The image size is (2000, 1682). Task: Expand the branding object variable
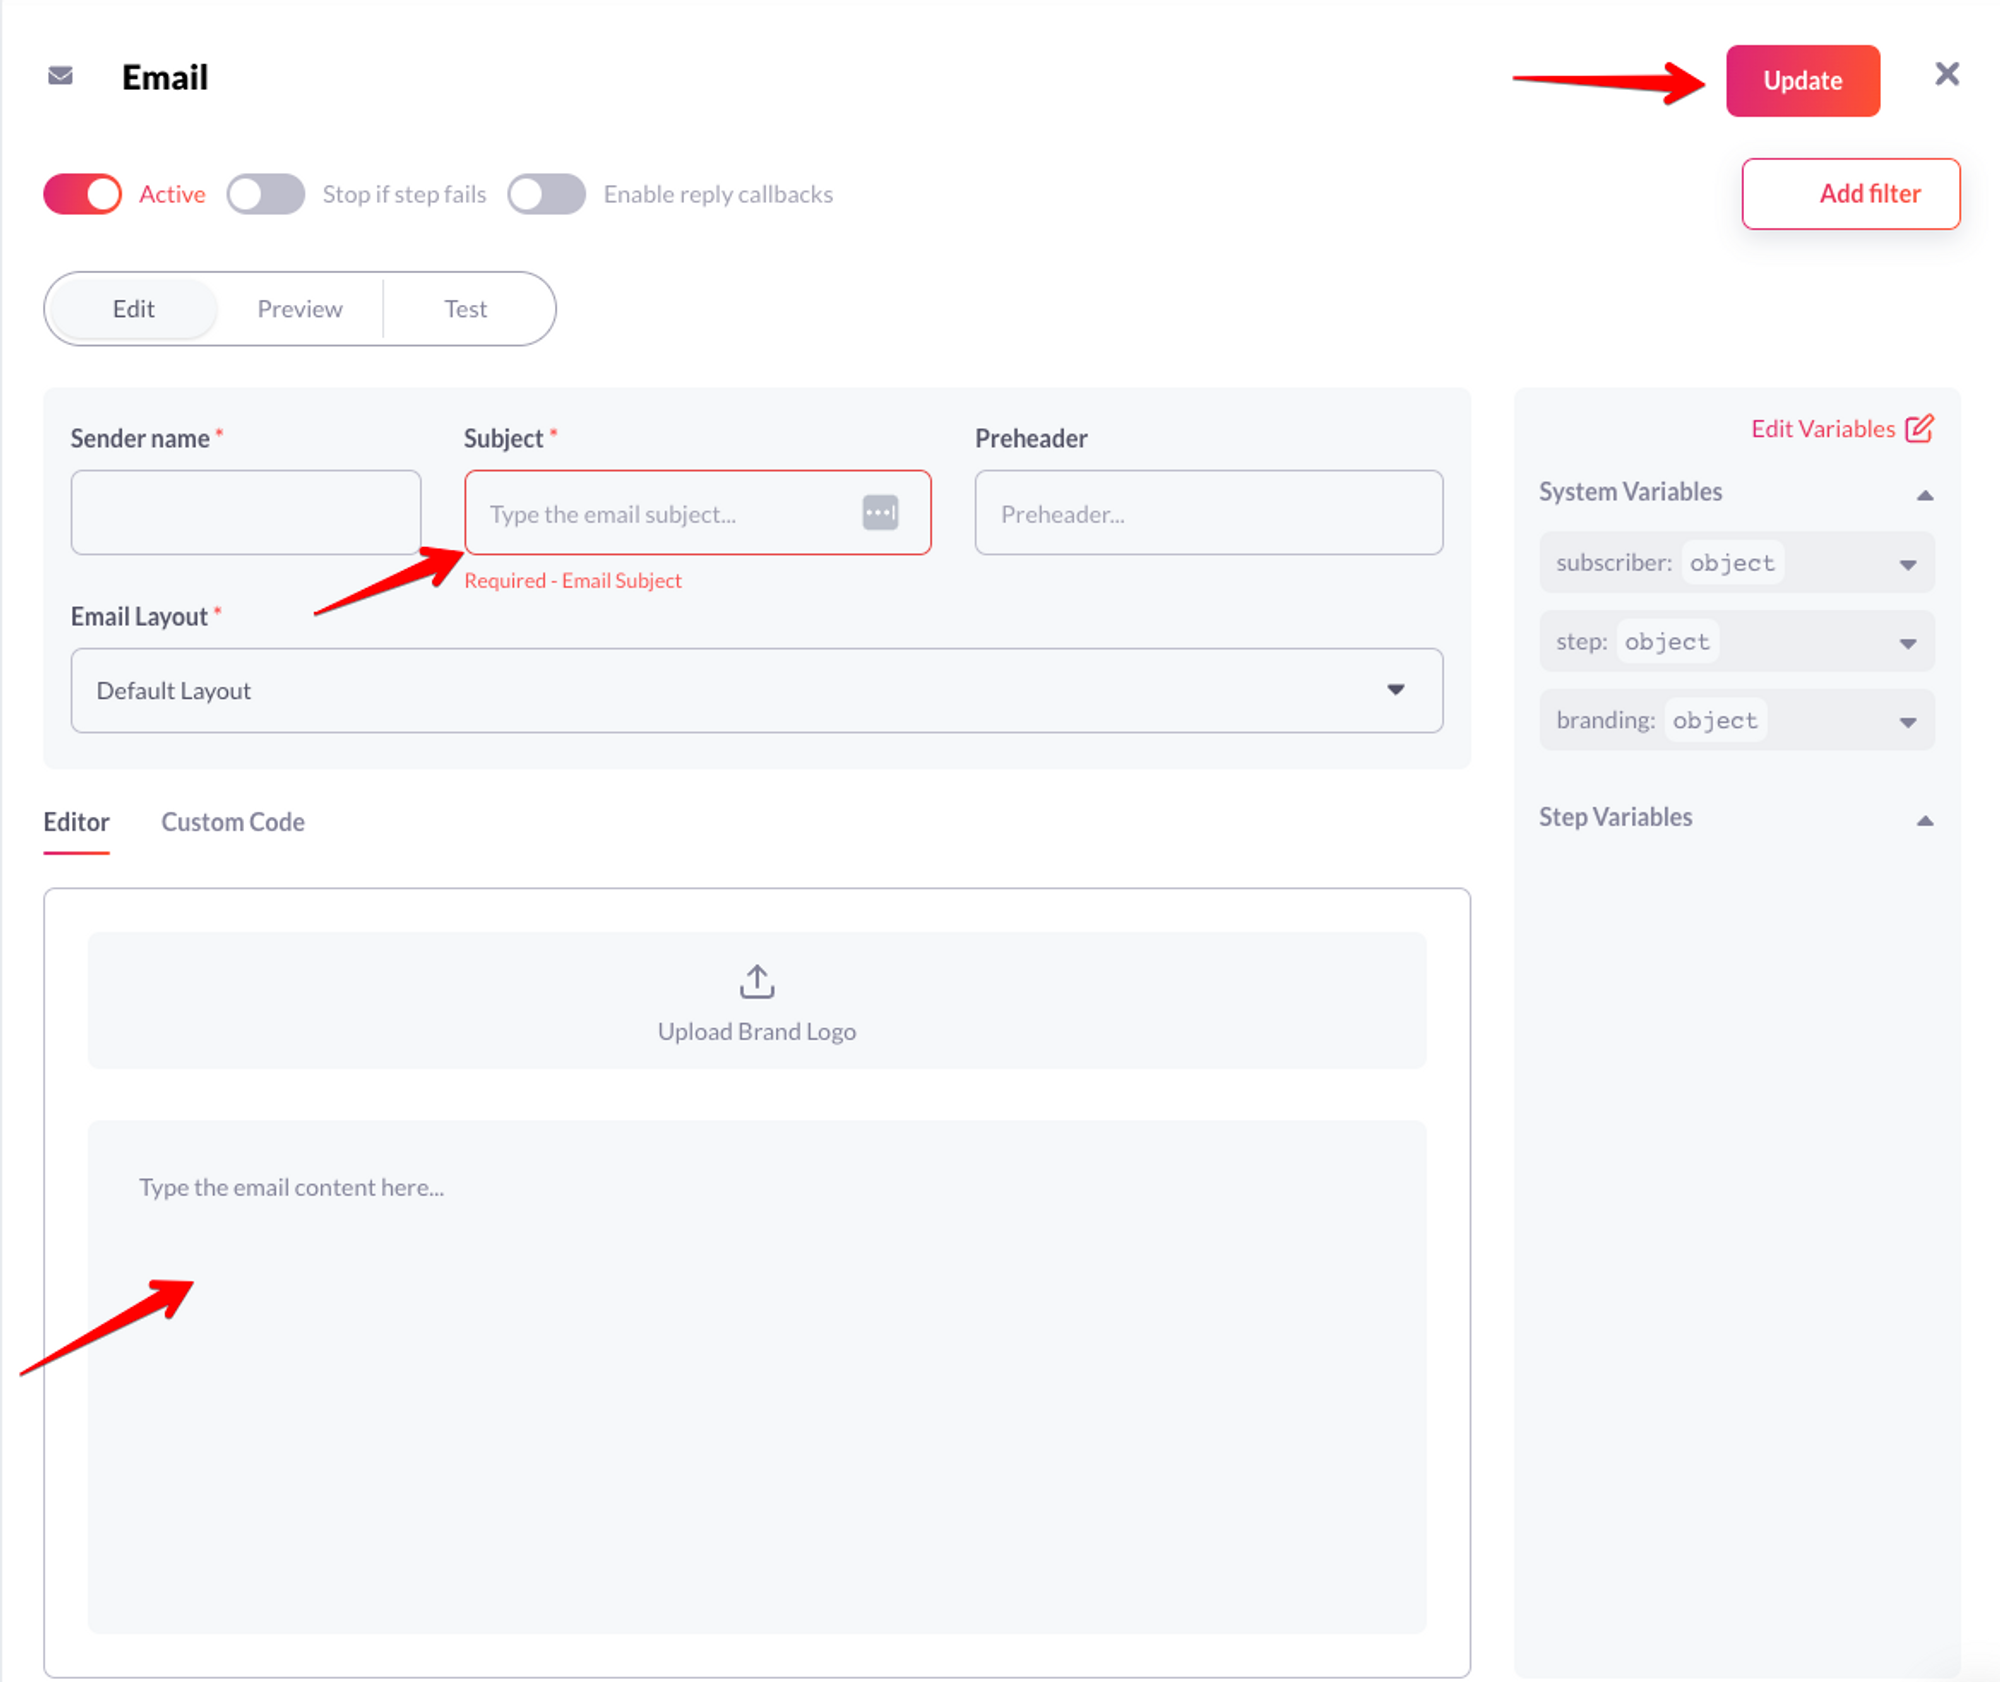1907,721
